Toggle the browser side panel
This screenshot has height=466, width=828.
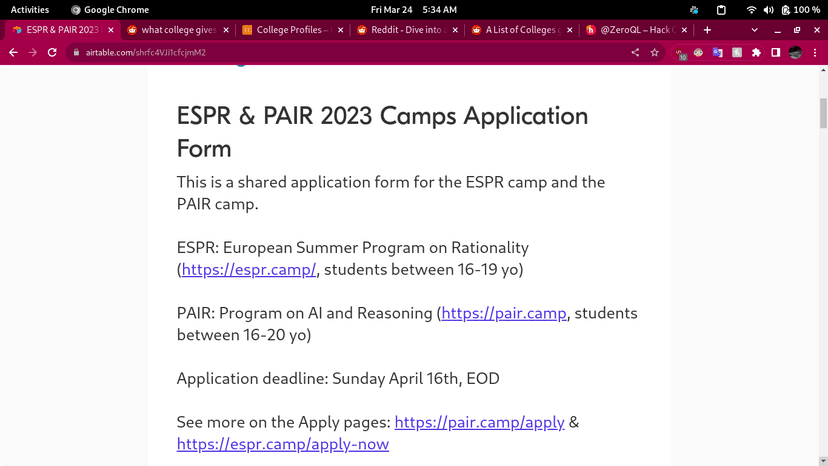(775, 52)
